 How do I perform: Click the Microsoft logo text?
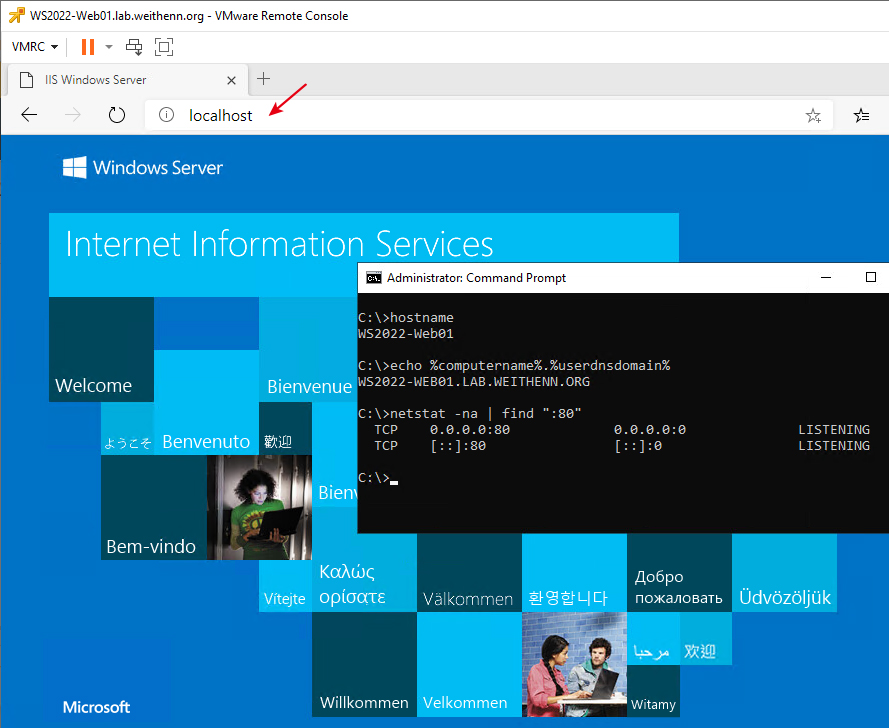(96, 707)
